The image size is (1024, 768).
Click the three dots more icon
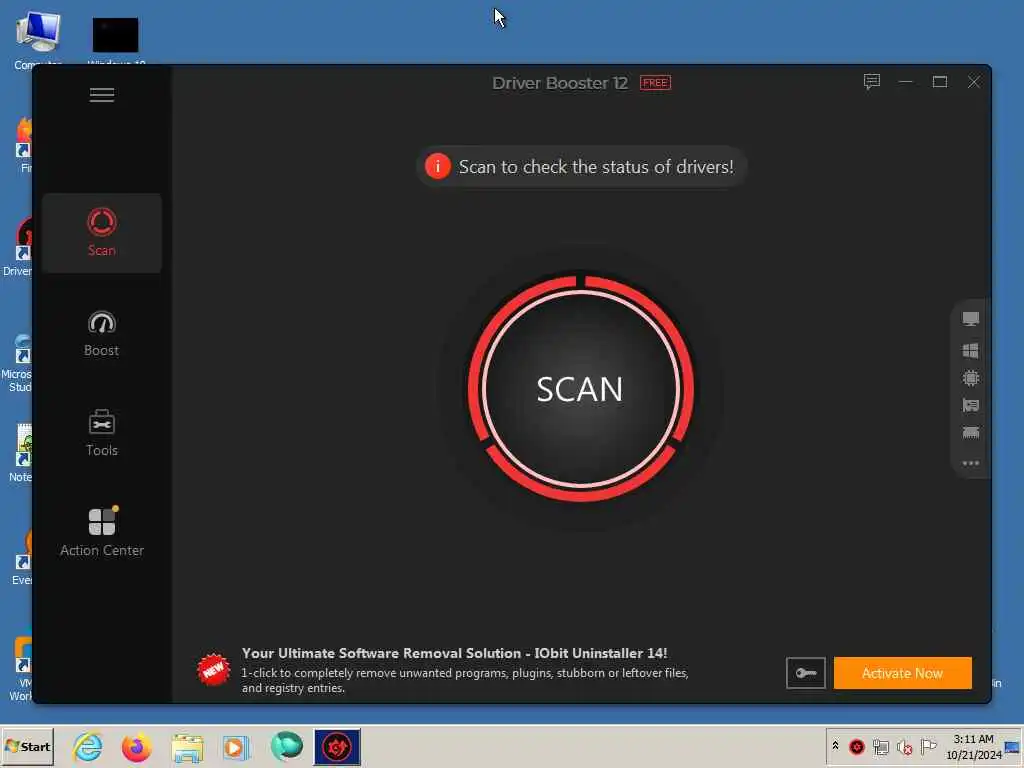pos(970,463)
